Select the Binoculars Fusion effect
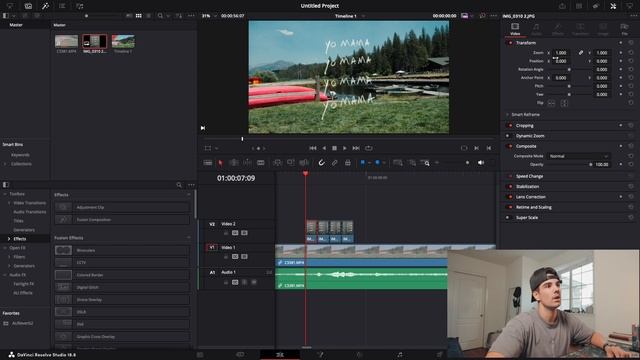 [122, 250]
